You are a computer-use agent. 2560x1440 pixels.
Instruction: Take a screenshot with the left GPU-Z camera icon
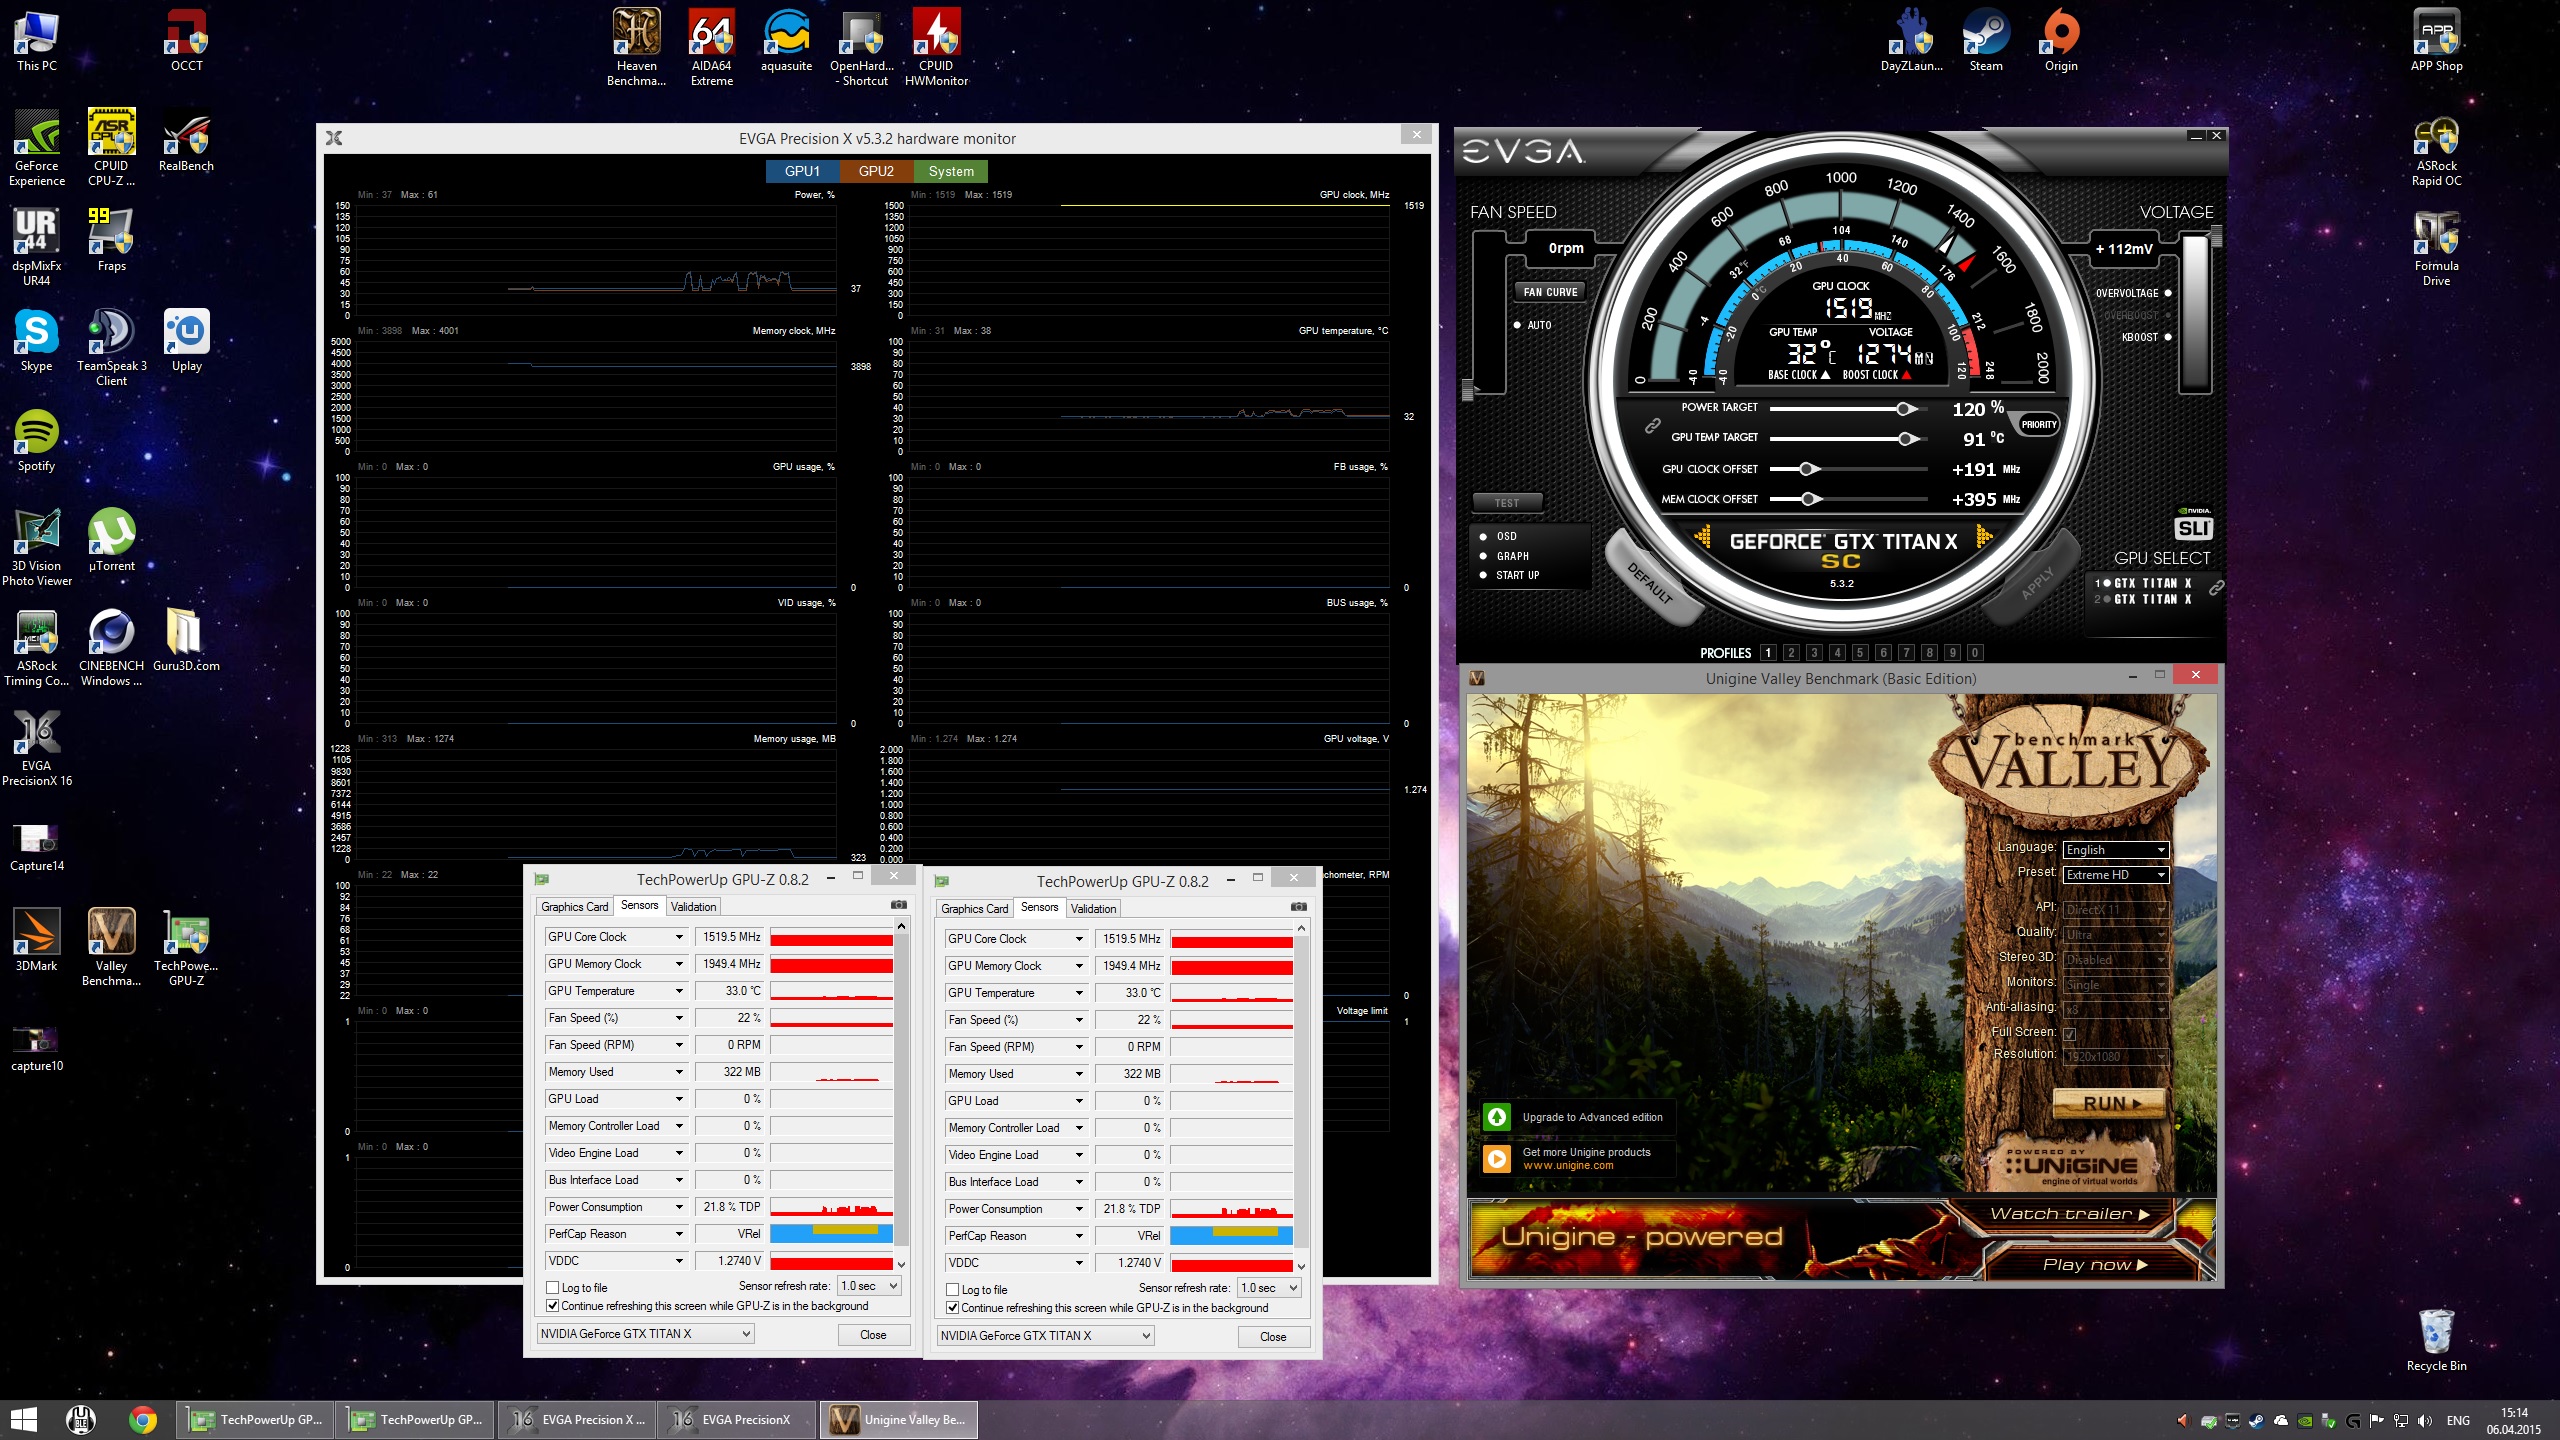click(x=899, y=904)
